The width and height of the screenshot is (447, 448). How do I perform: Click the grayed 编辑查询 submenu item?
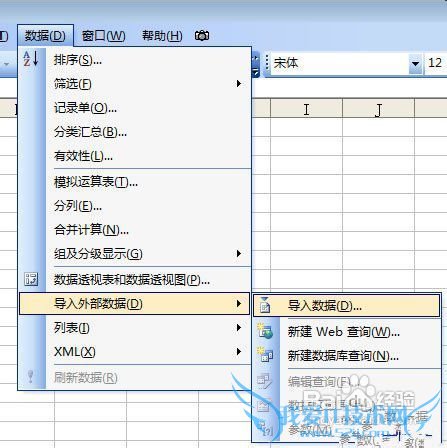click(347, 381)
